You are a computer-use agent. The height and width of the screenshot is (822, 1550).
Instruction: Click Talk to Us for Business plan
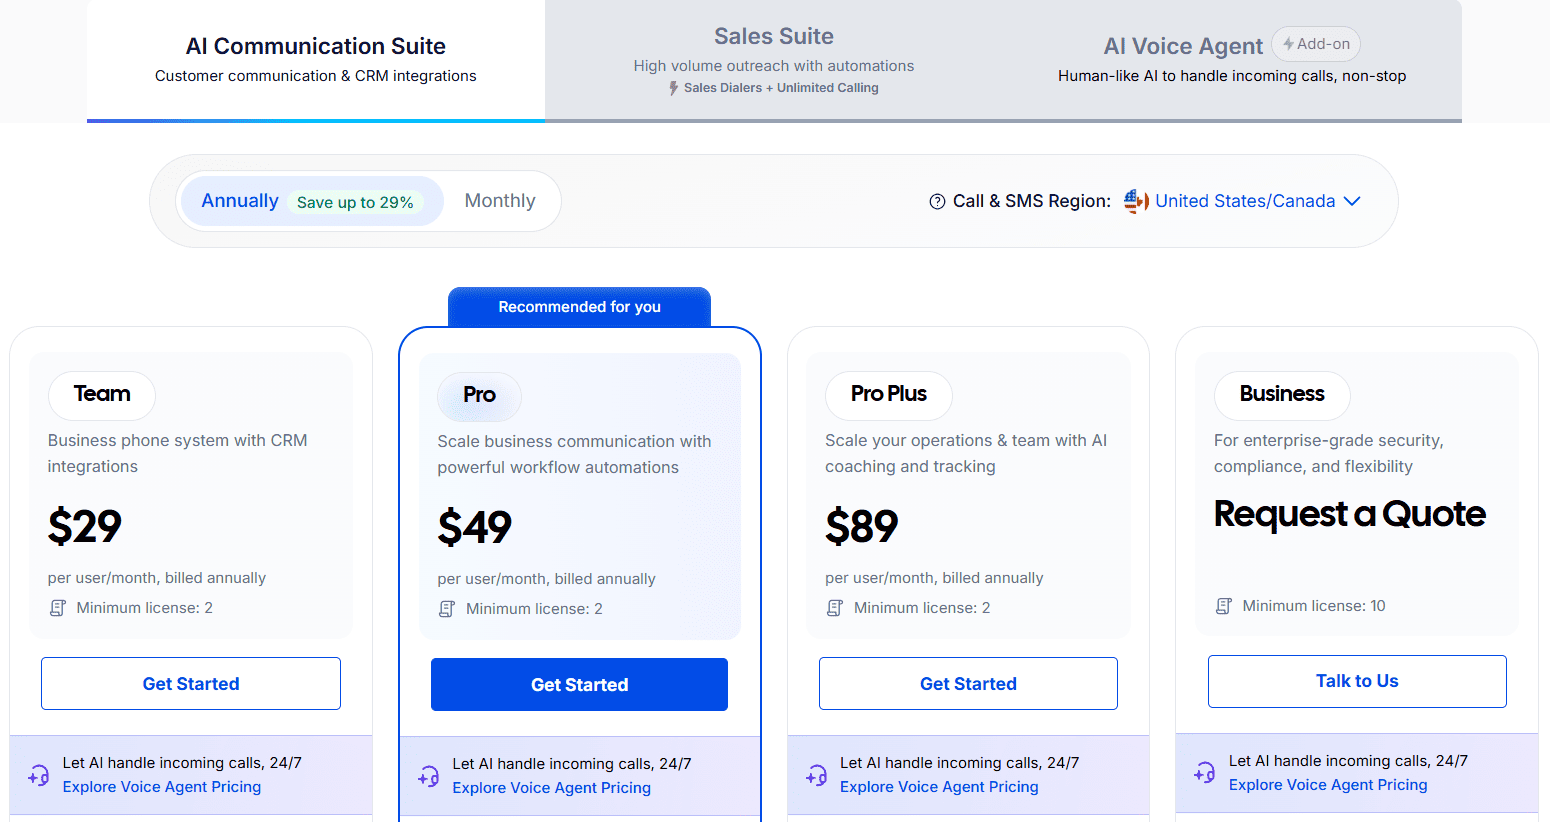[1357, 681]
